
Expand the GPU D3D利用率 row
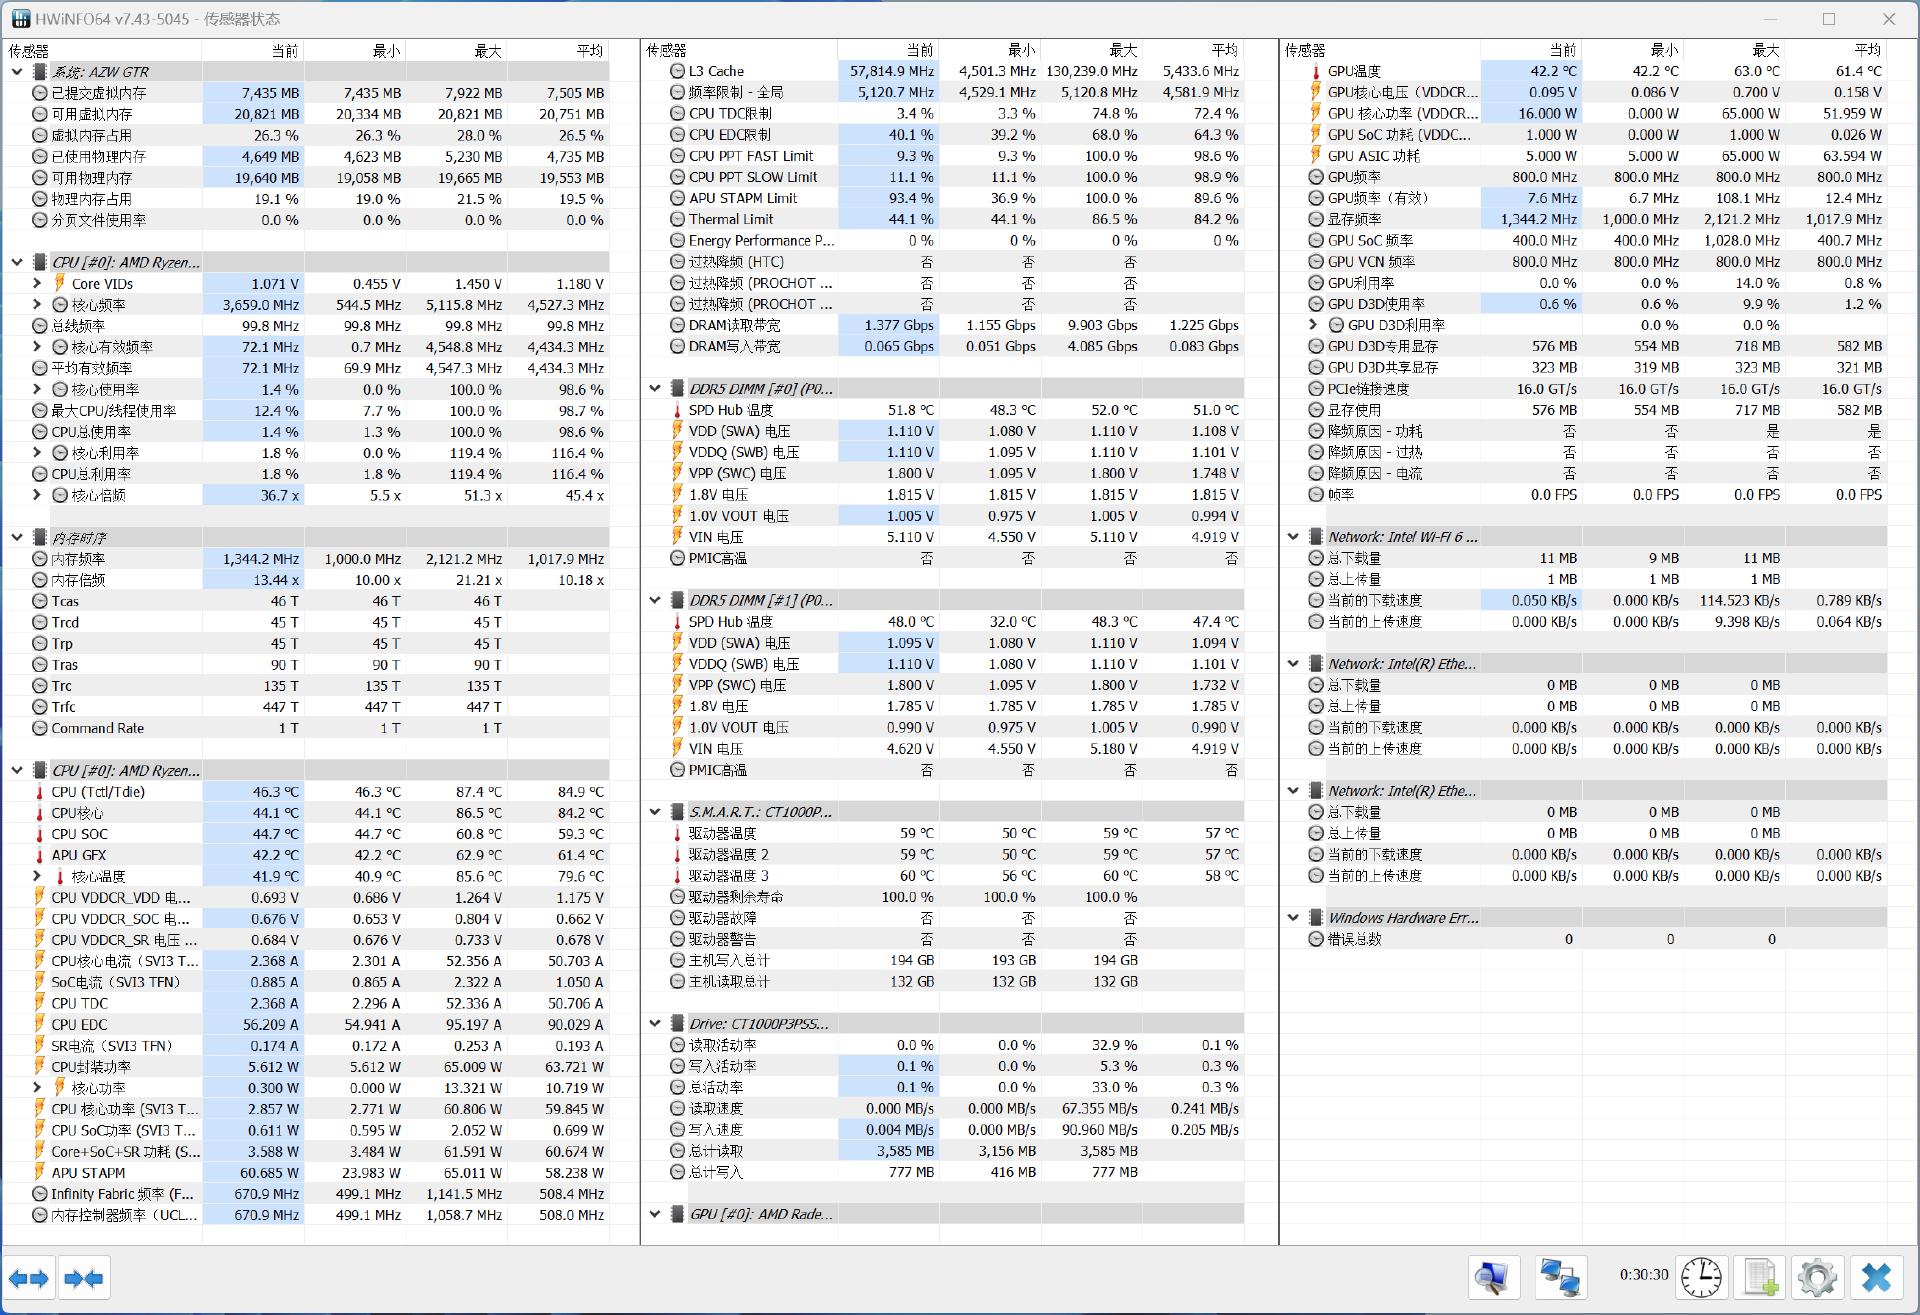[1313, 324]
